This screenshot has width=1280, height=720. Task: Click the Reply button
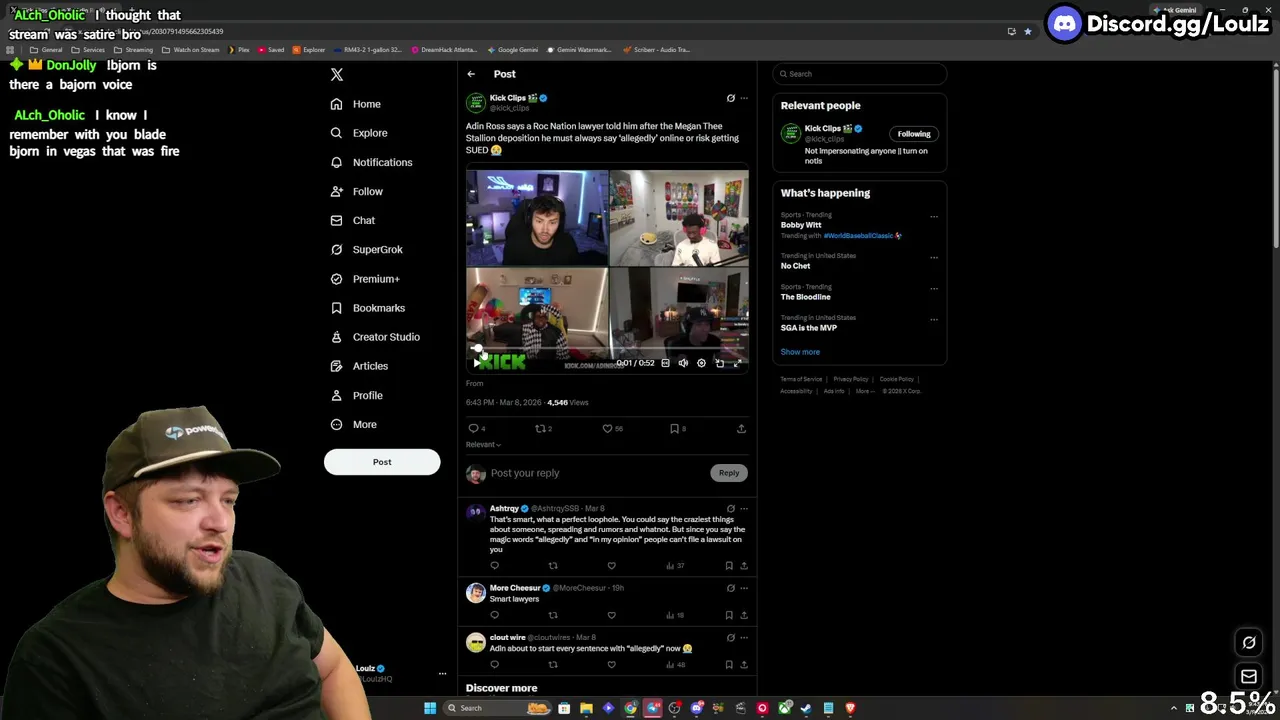click(729, 473)
